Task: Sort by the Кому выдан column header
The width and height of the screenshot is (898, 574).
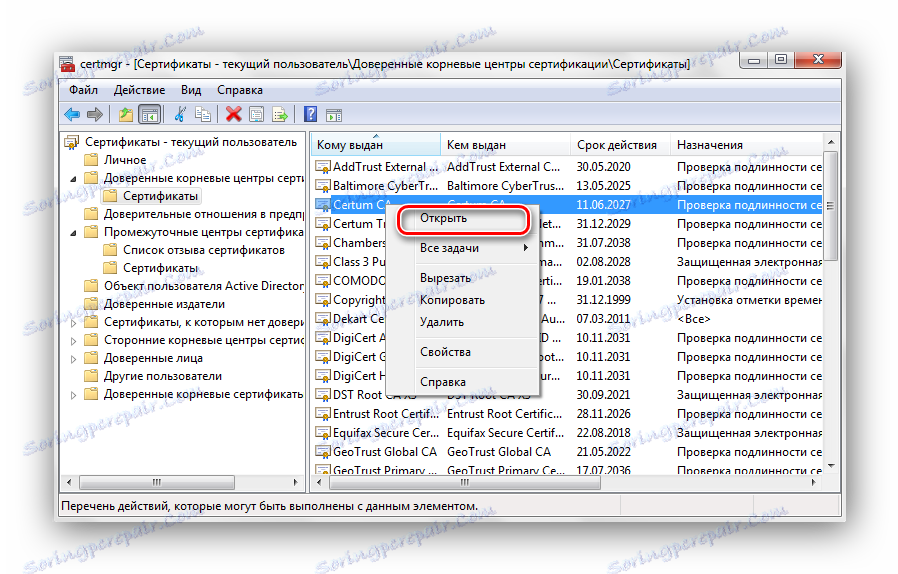Action: coord(376,145)
